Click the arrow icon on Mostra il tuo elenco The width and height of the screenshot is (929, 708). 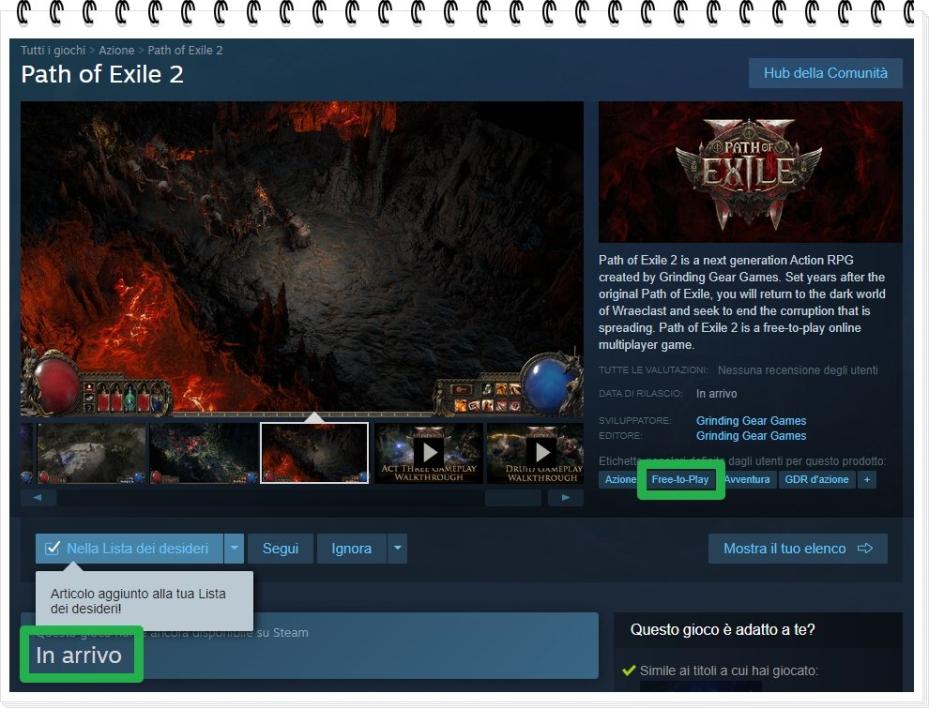[x=868, y=548]
